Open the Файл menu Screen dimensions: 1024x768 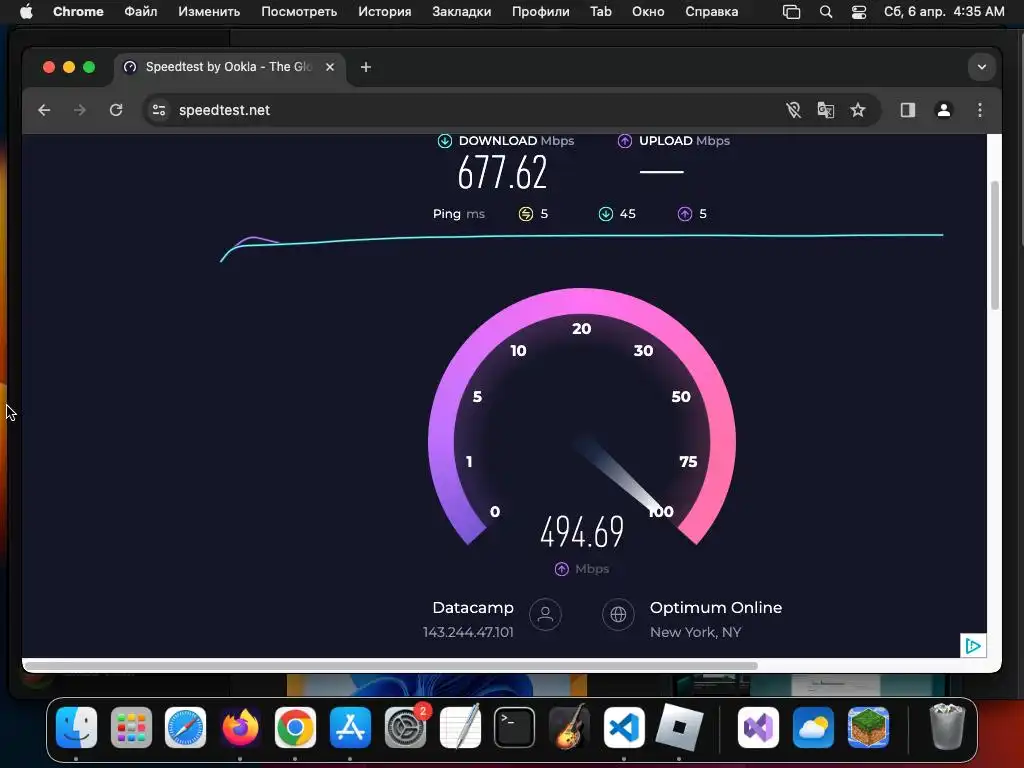coord(140,11)
